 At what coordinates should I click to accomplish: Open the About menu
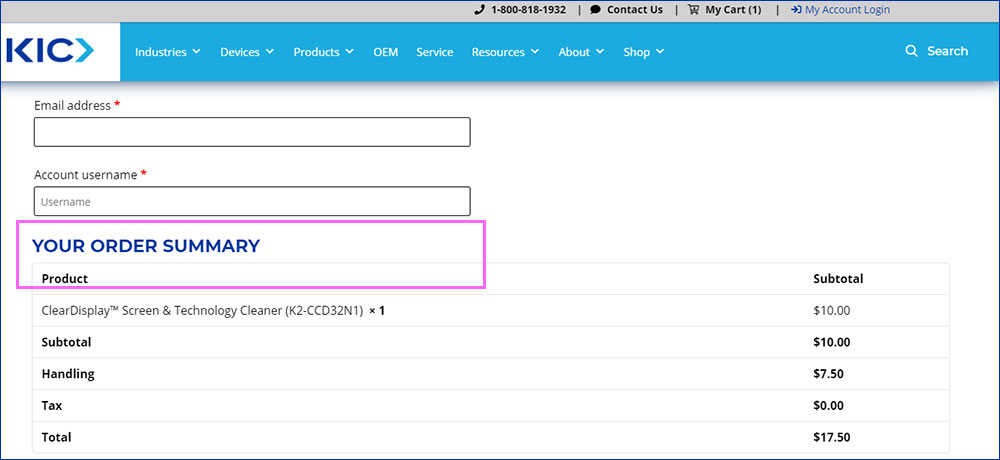(x=574, y=52)
